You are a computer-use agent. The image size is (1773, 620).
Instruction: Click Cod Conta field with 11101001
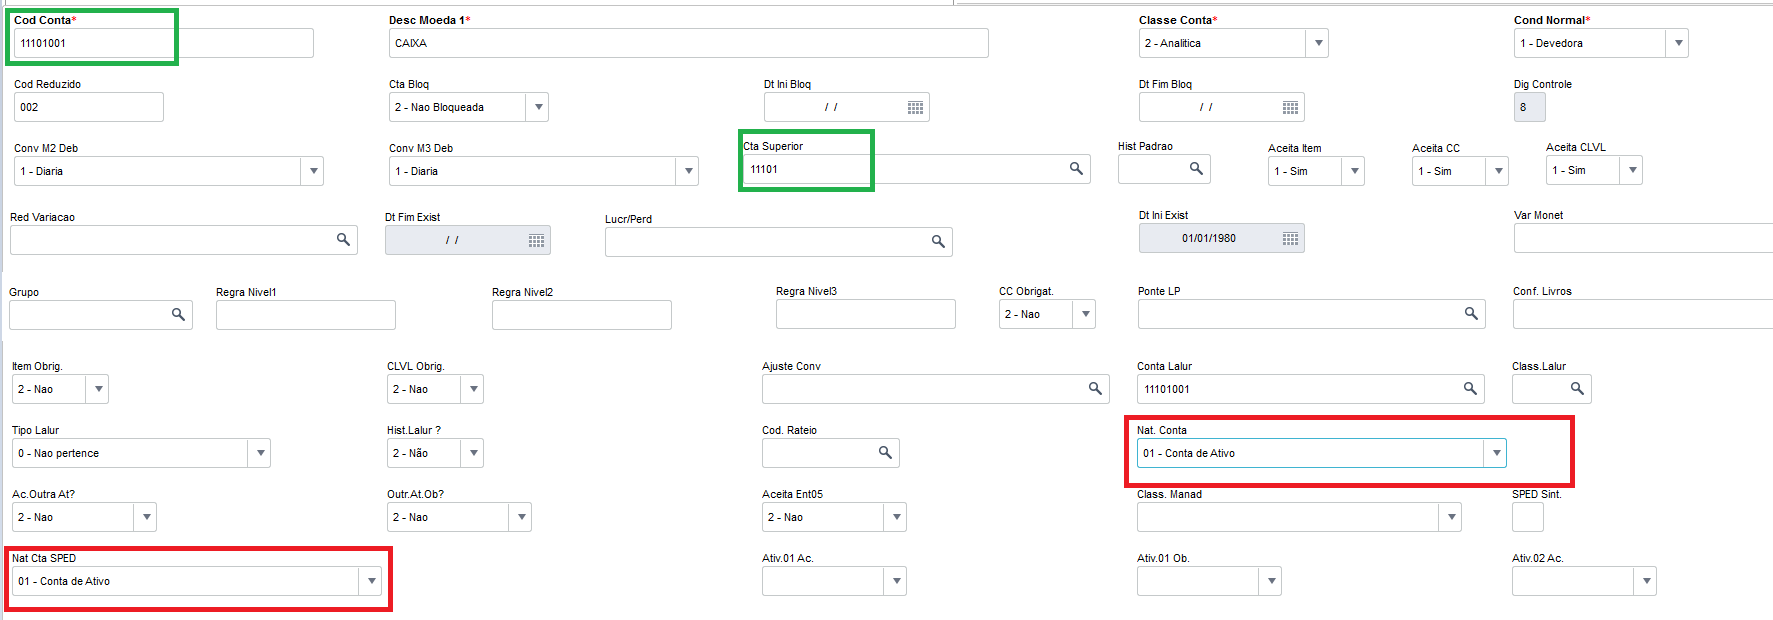click(164, 43)
